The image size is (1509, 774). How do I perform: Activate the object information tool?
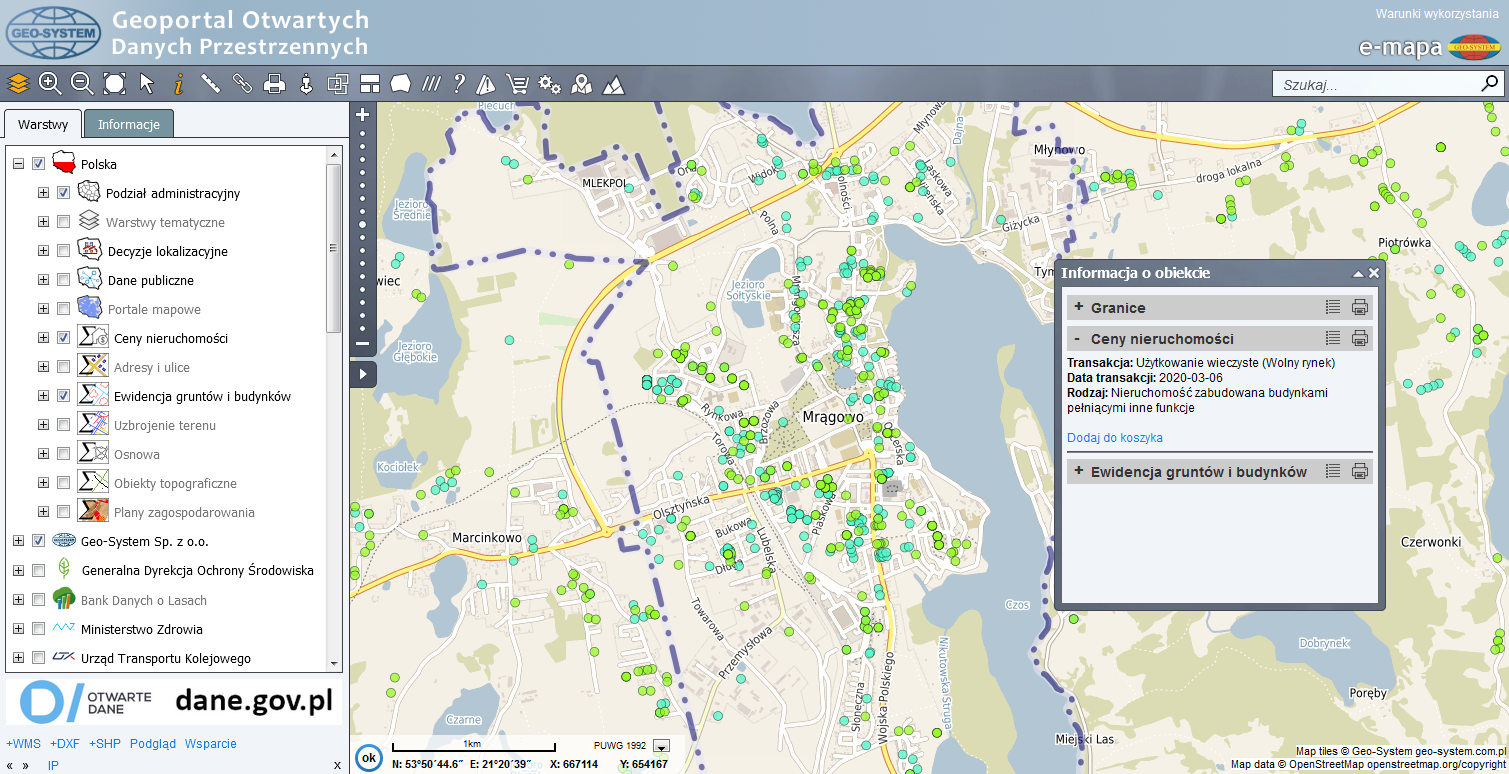point(179,84)
